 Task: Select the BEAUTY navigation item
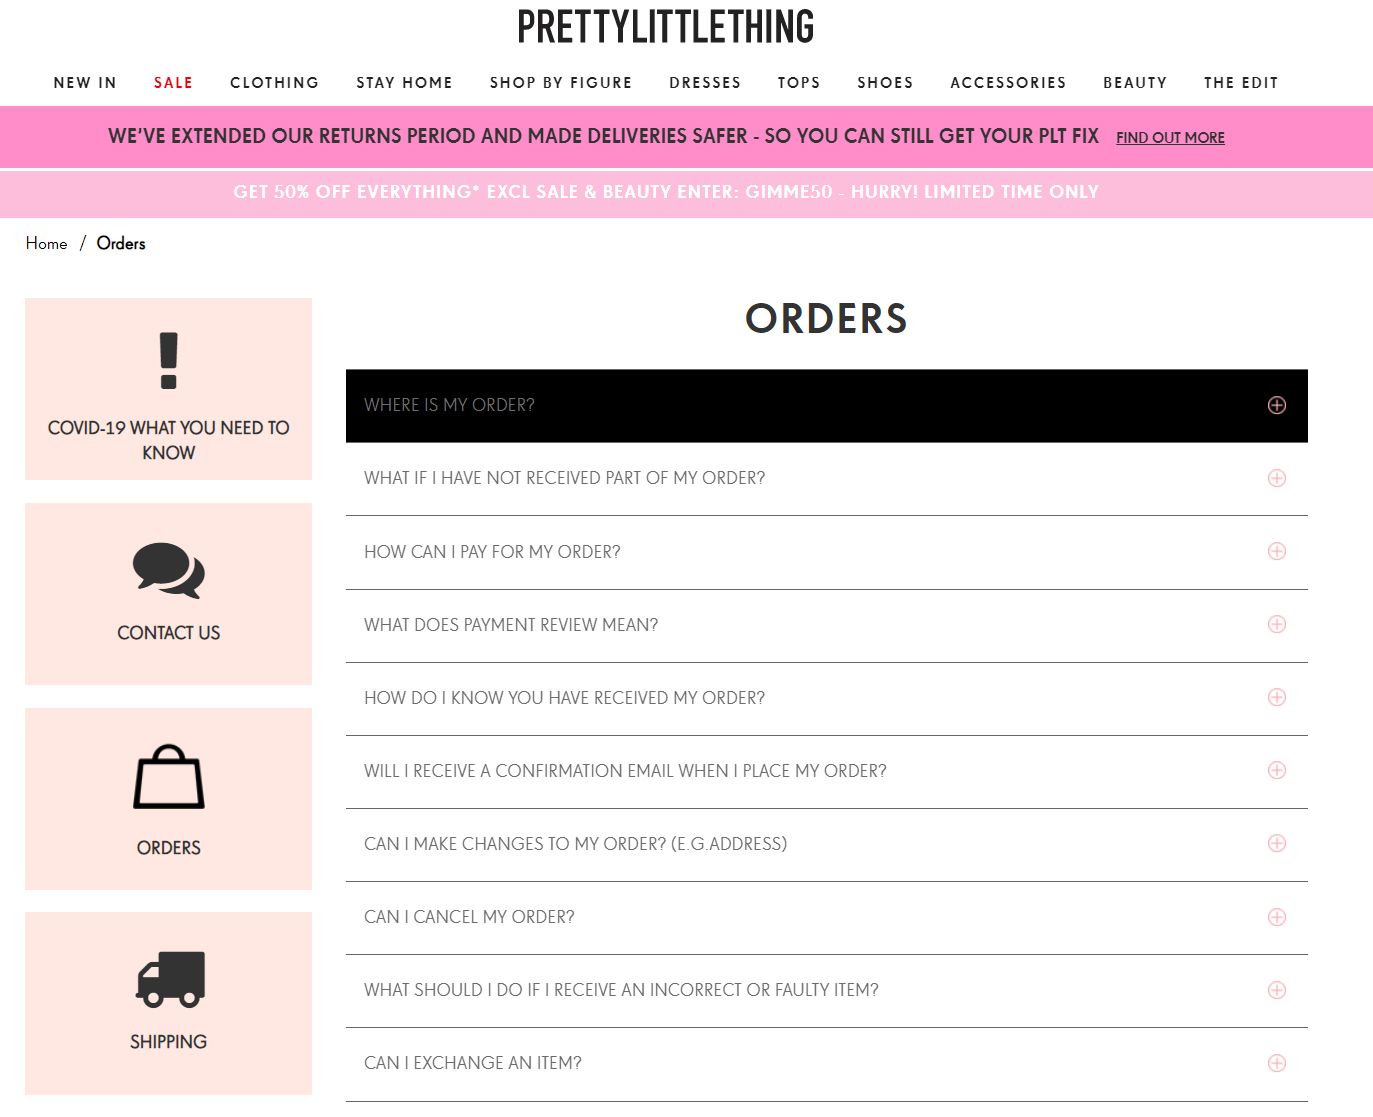pyautogui.click(x=1135, y=83)
